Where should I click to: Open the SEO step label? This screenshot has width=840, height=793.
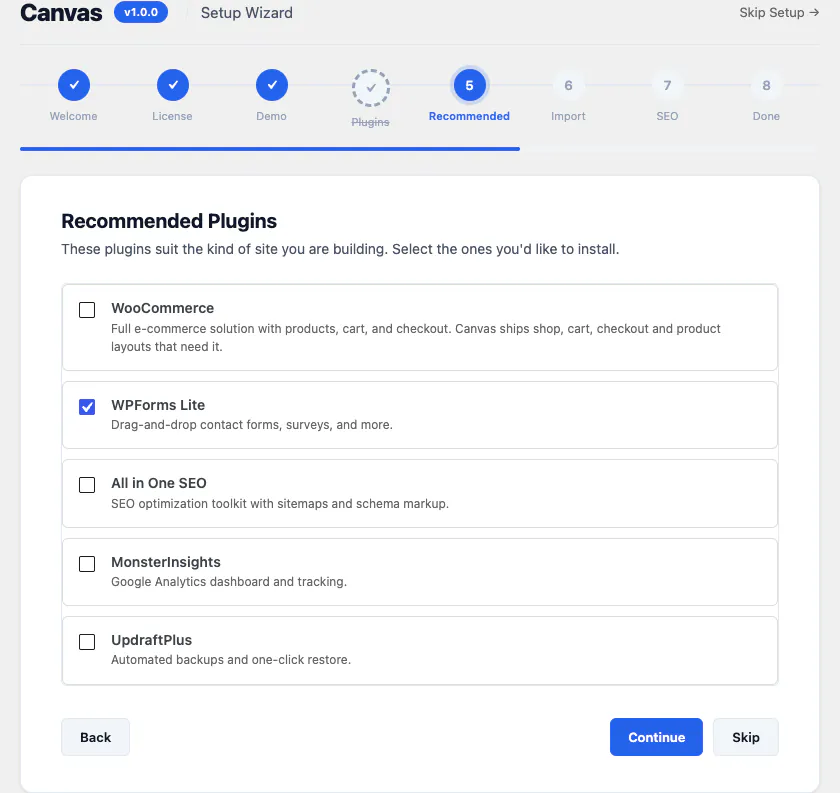668,116
